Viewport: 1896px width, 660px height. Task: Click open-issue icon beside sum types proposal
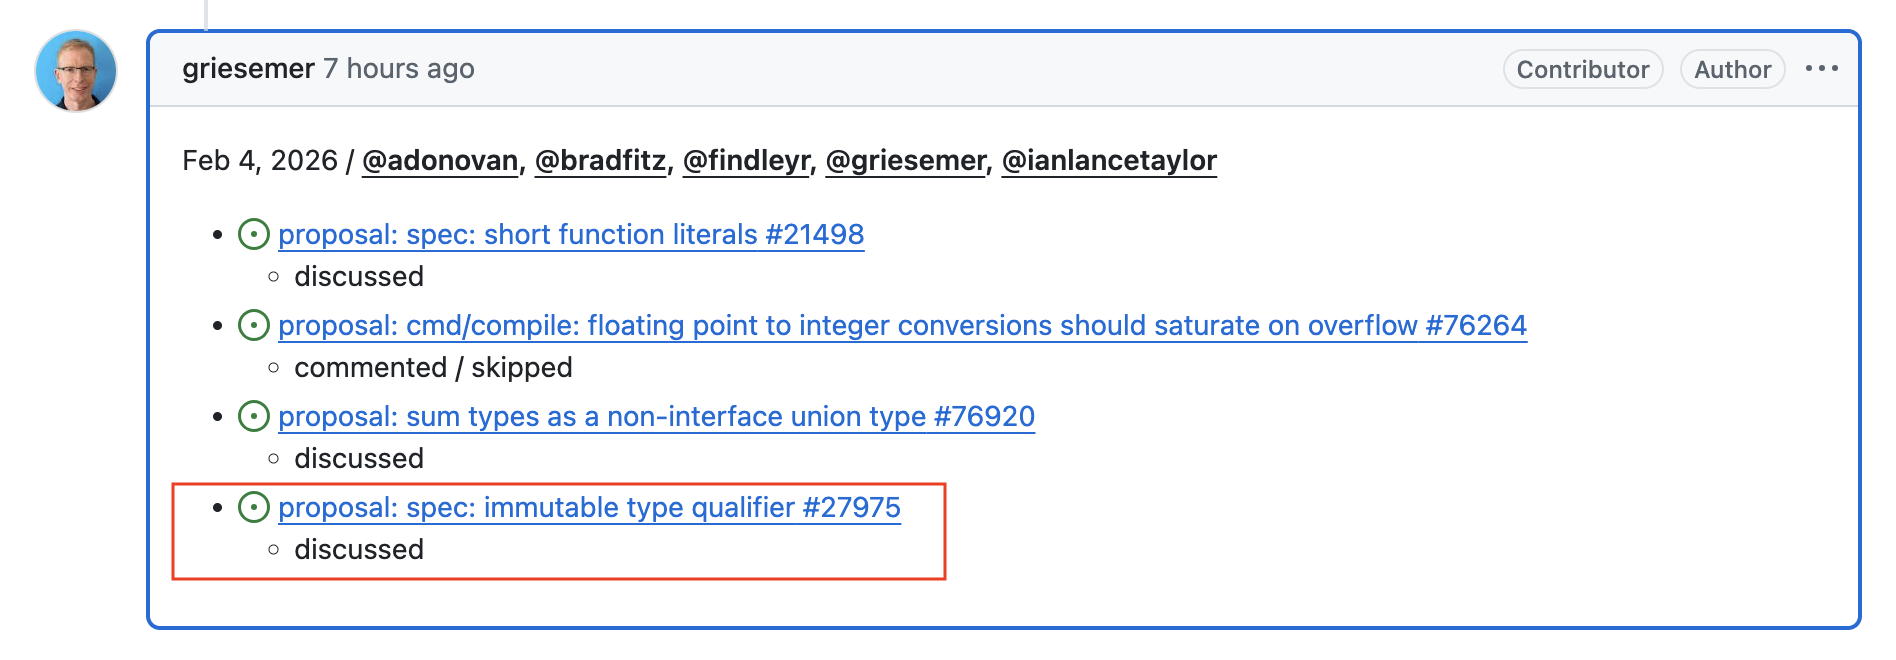254,417
